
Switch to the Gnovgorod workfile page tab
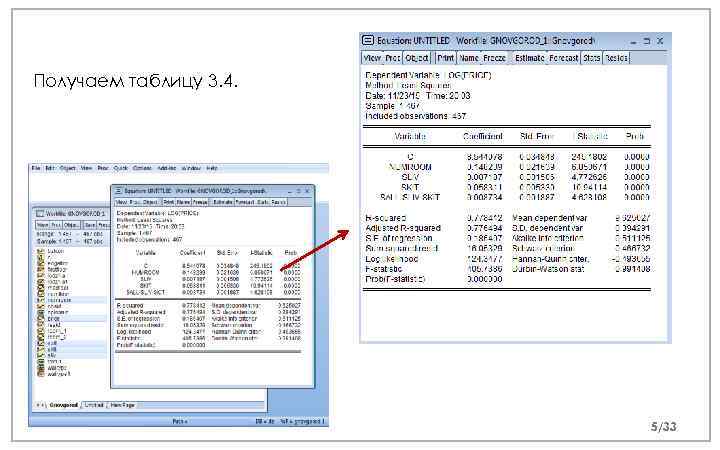coord(63,405)
